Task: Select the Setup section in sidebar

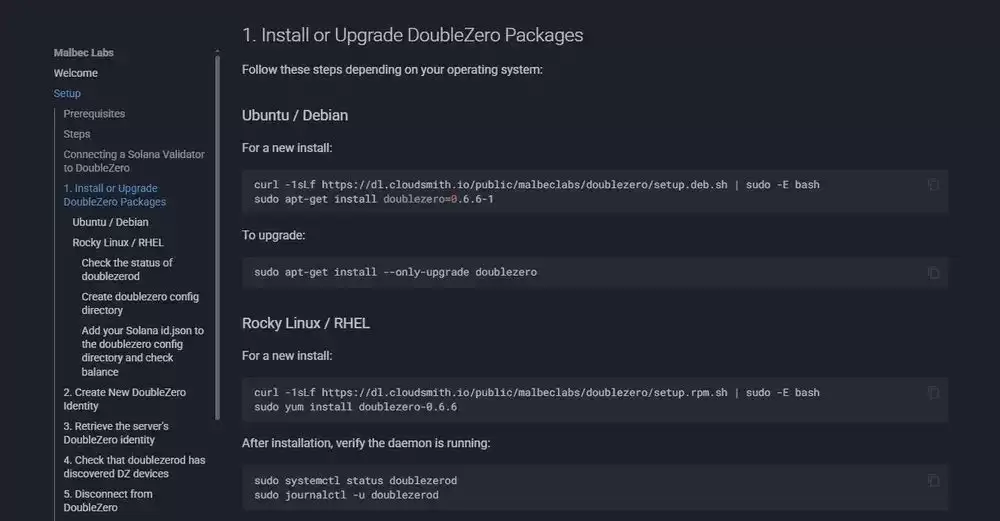Action: click(67, 93)
